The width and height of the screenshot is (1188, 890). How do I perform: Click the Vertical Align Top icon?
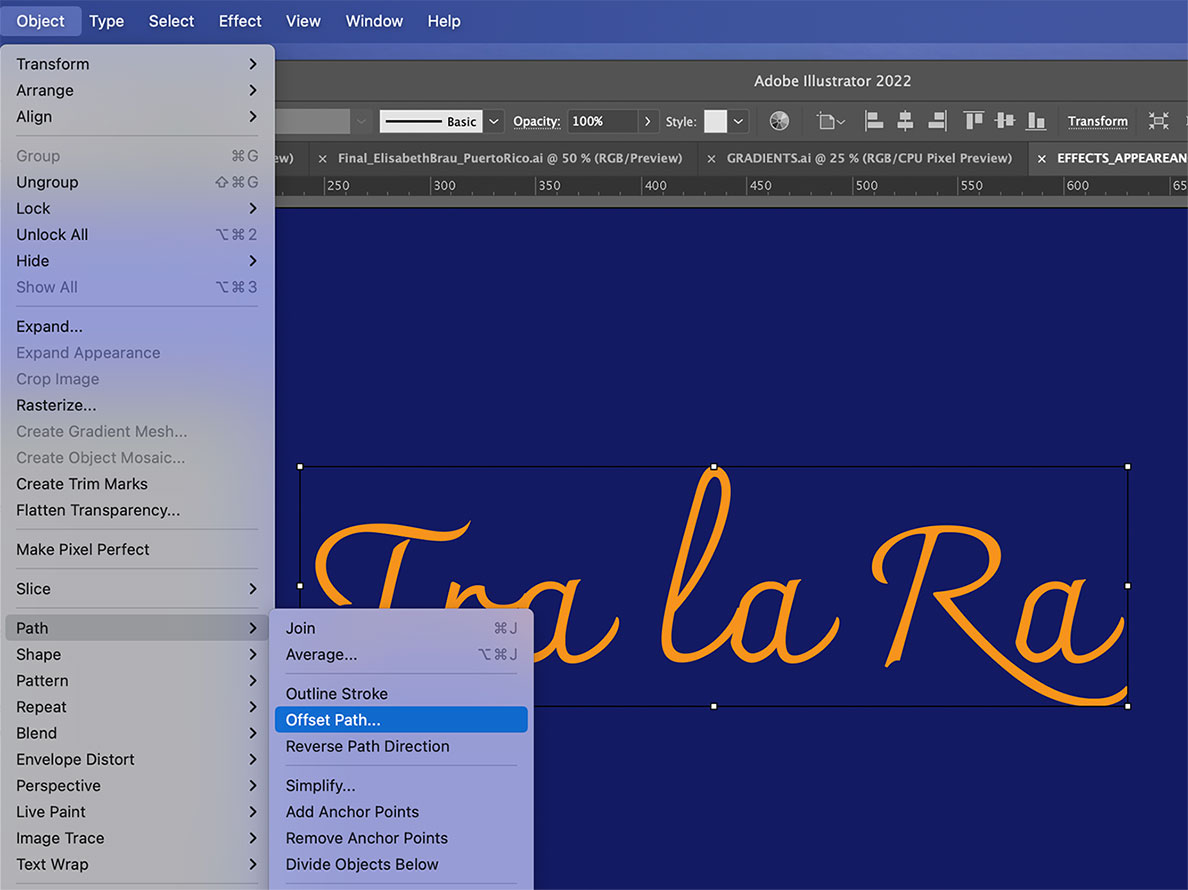(x=973, y=121)
